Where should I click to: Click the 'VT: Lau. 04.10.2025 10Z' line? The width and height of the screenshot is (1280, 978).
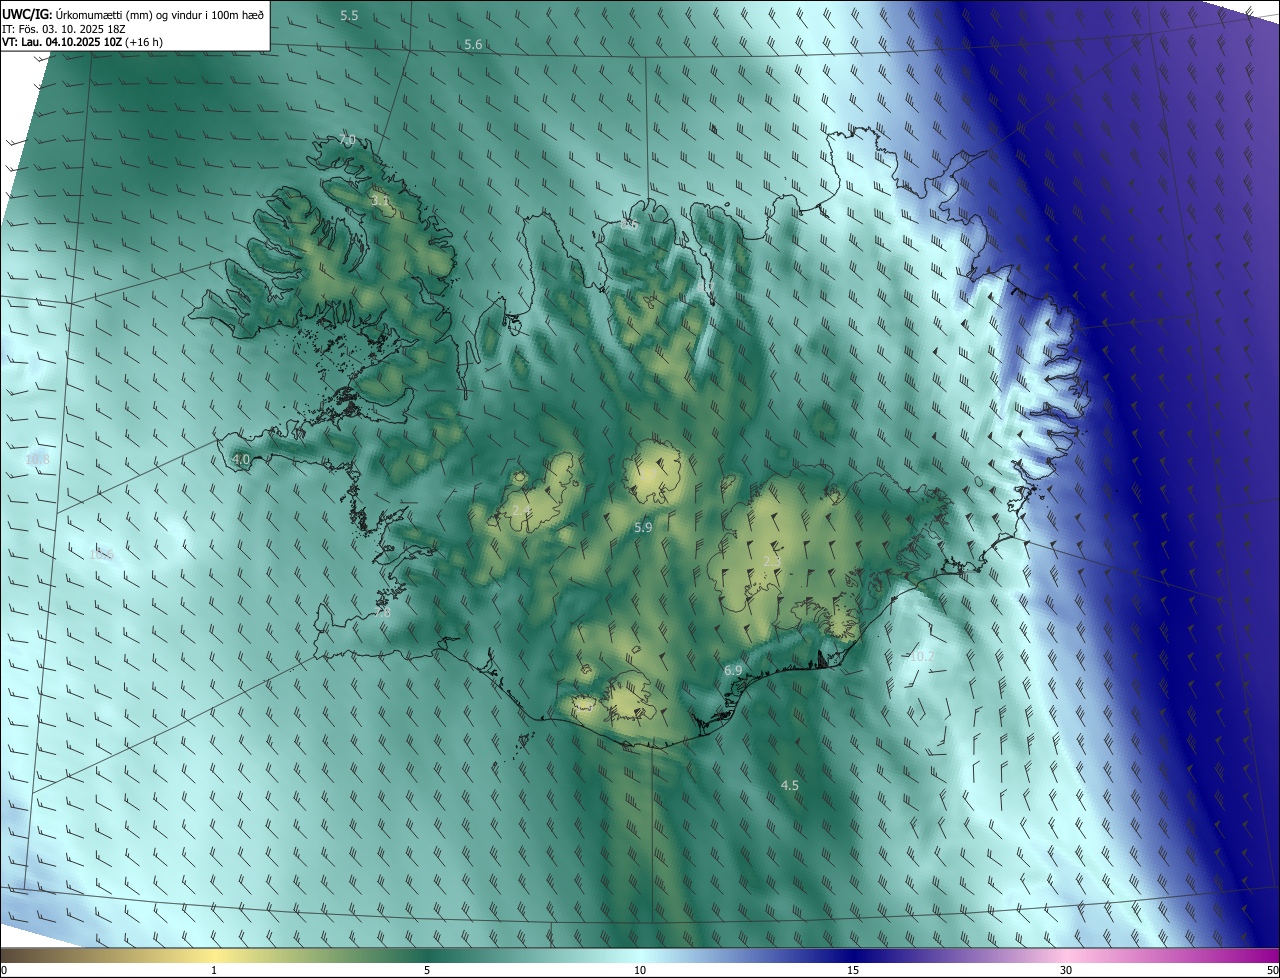pyautogui.click(x=82, y=42)
